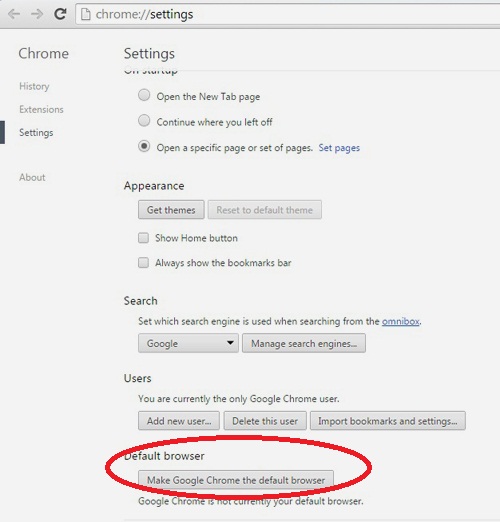Click the 'Chrome' title in sidebar
Screen dimensions: 500x522
(44, 53)
